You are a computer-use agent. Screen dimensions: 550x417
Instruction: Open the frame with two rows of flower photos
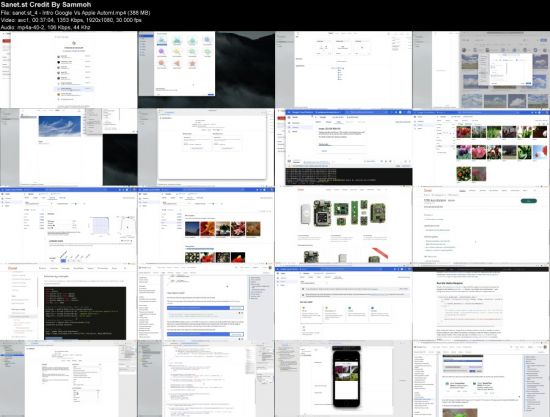pyautogui.click(x=206, y=225)
